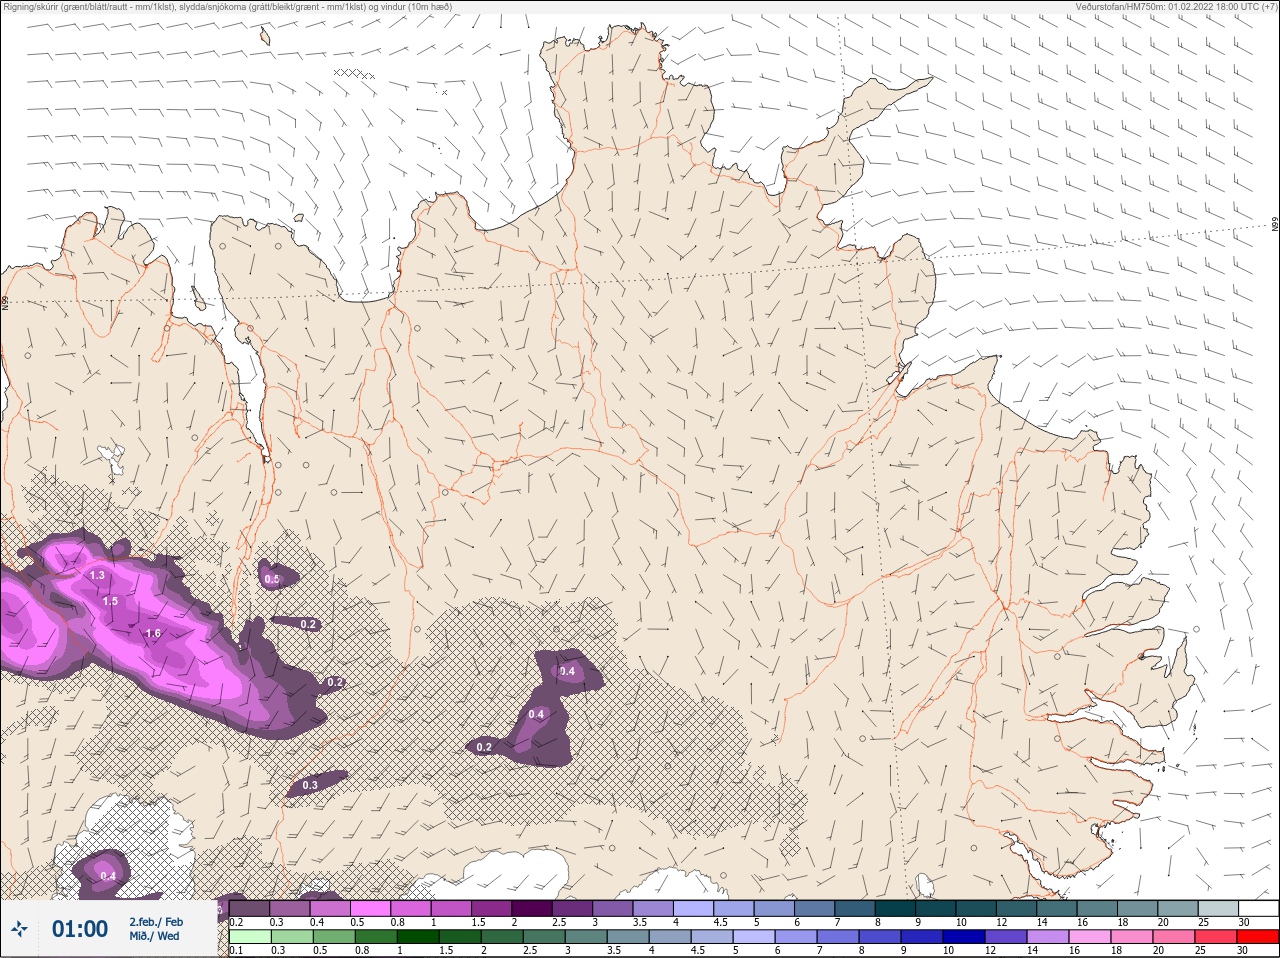Pick the deep blue 10 swatch in lower legend

(x=963, y=937)
